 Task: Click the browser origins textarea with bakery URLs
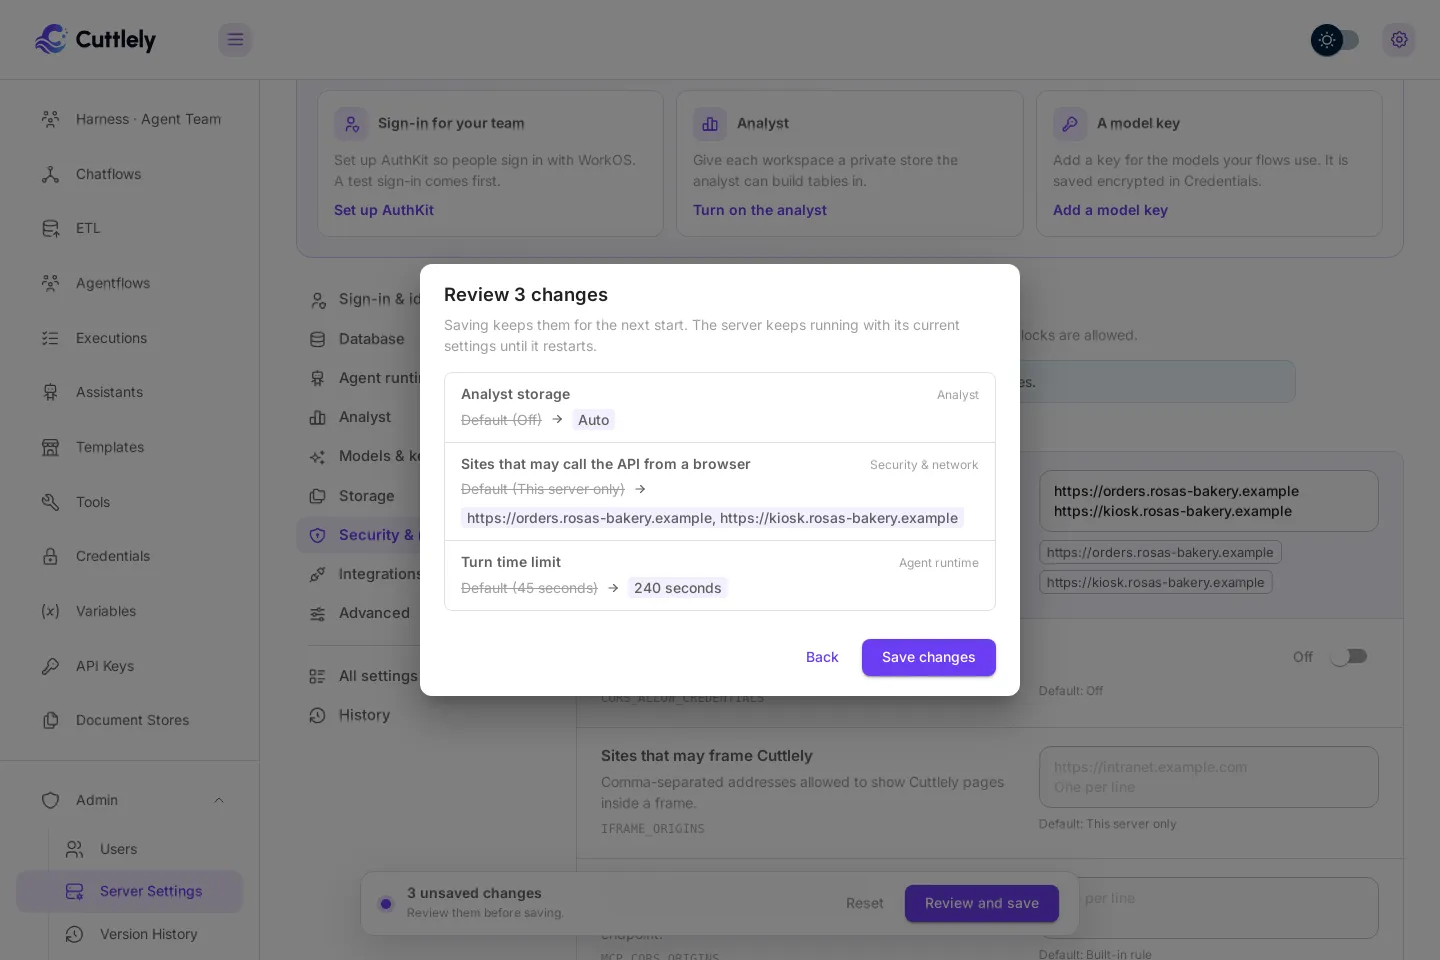[x=1209, y=501]
